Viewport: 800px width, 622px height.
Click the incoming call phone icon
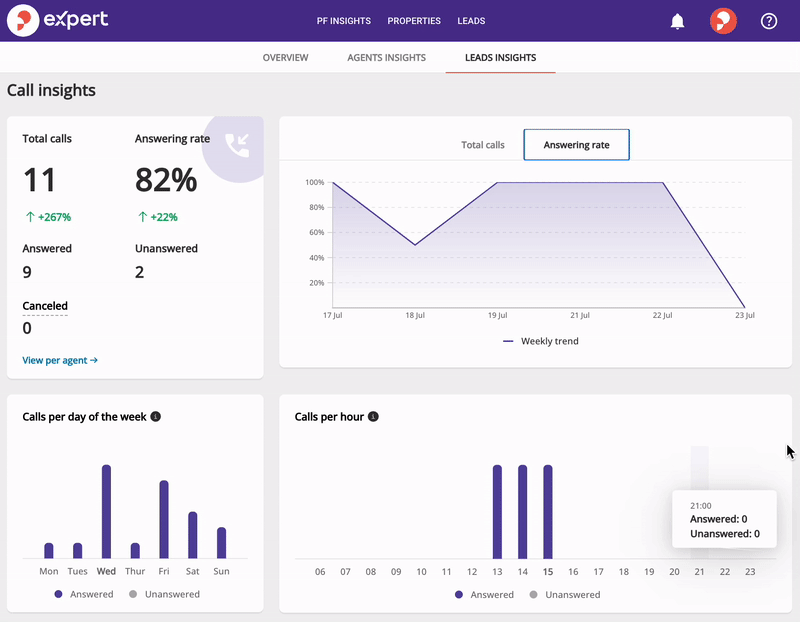tap(238, 145)
